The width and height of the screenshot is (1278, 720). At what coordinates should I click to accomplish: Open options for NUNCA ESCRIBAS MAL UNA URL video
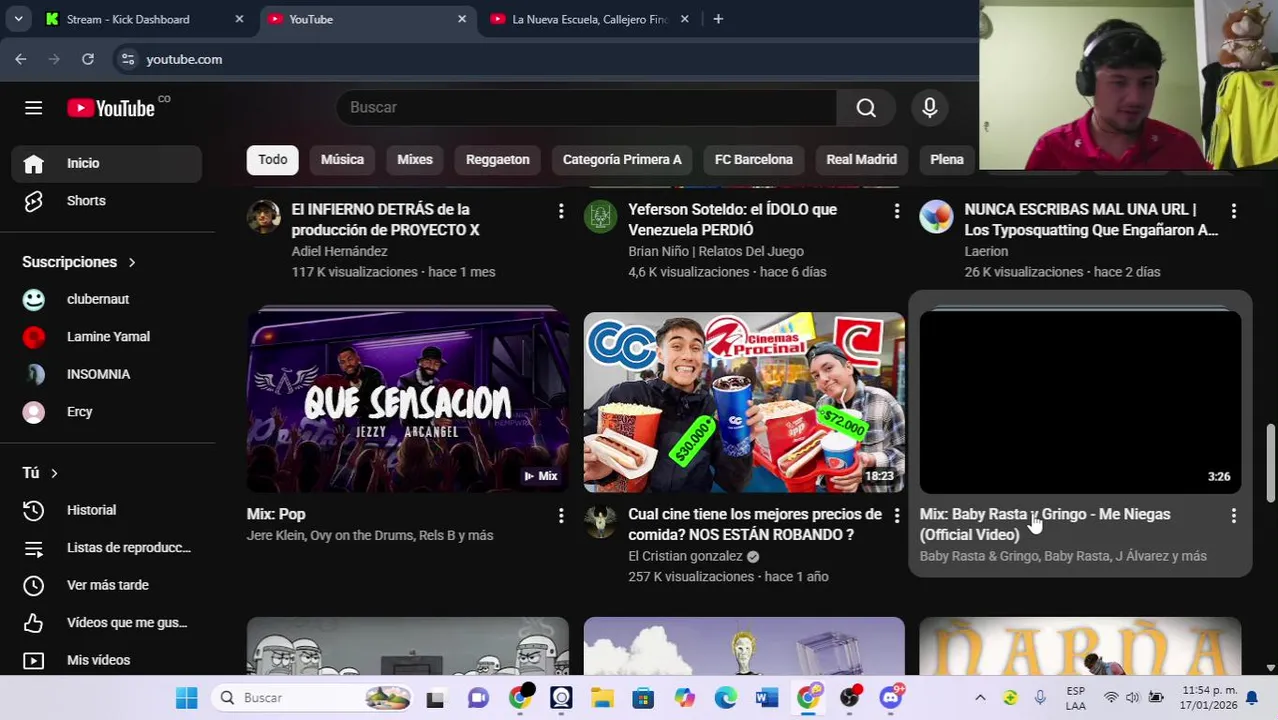(x=1233, y=211)
